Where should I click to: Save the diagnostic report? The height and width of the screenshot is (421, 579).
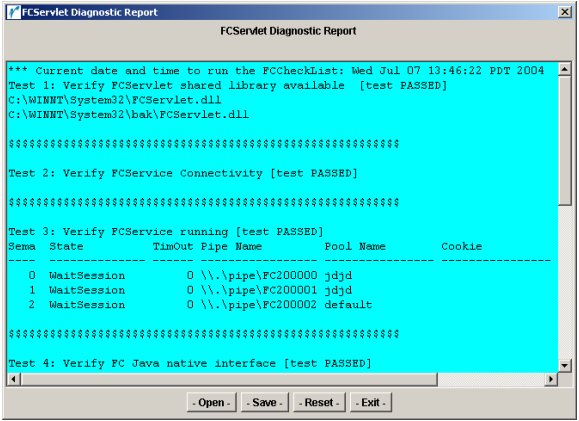[x=264, y=402]
